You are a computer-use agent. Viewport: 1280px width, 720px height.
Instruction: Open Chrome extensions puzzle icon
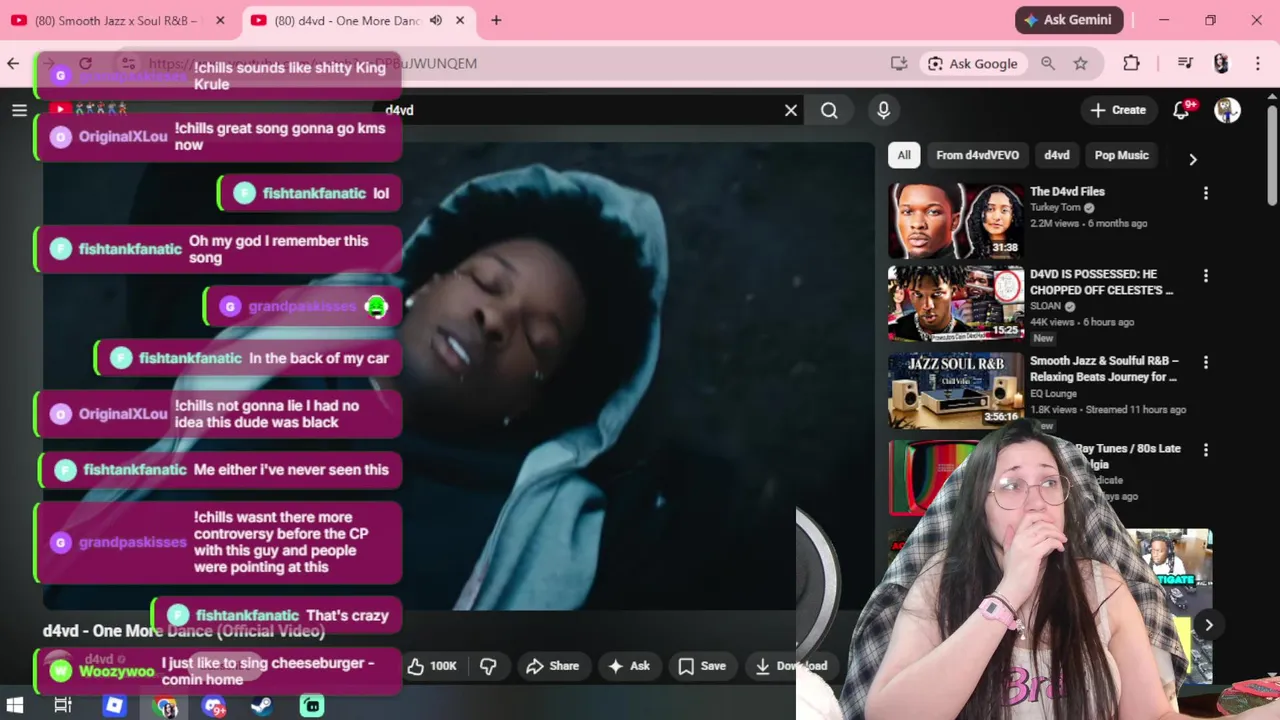coord(1131,63)
